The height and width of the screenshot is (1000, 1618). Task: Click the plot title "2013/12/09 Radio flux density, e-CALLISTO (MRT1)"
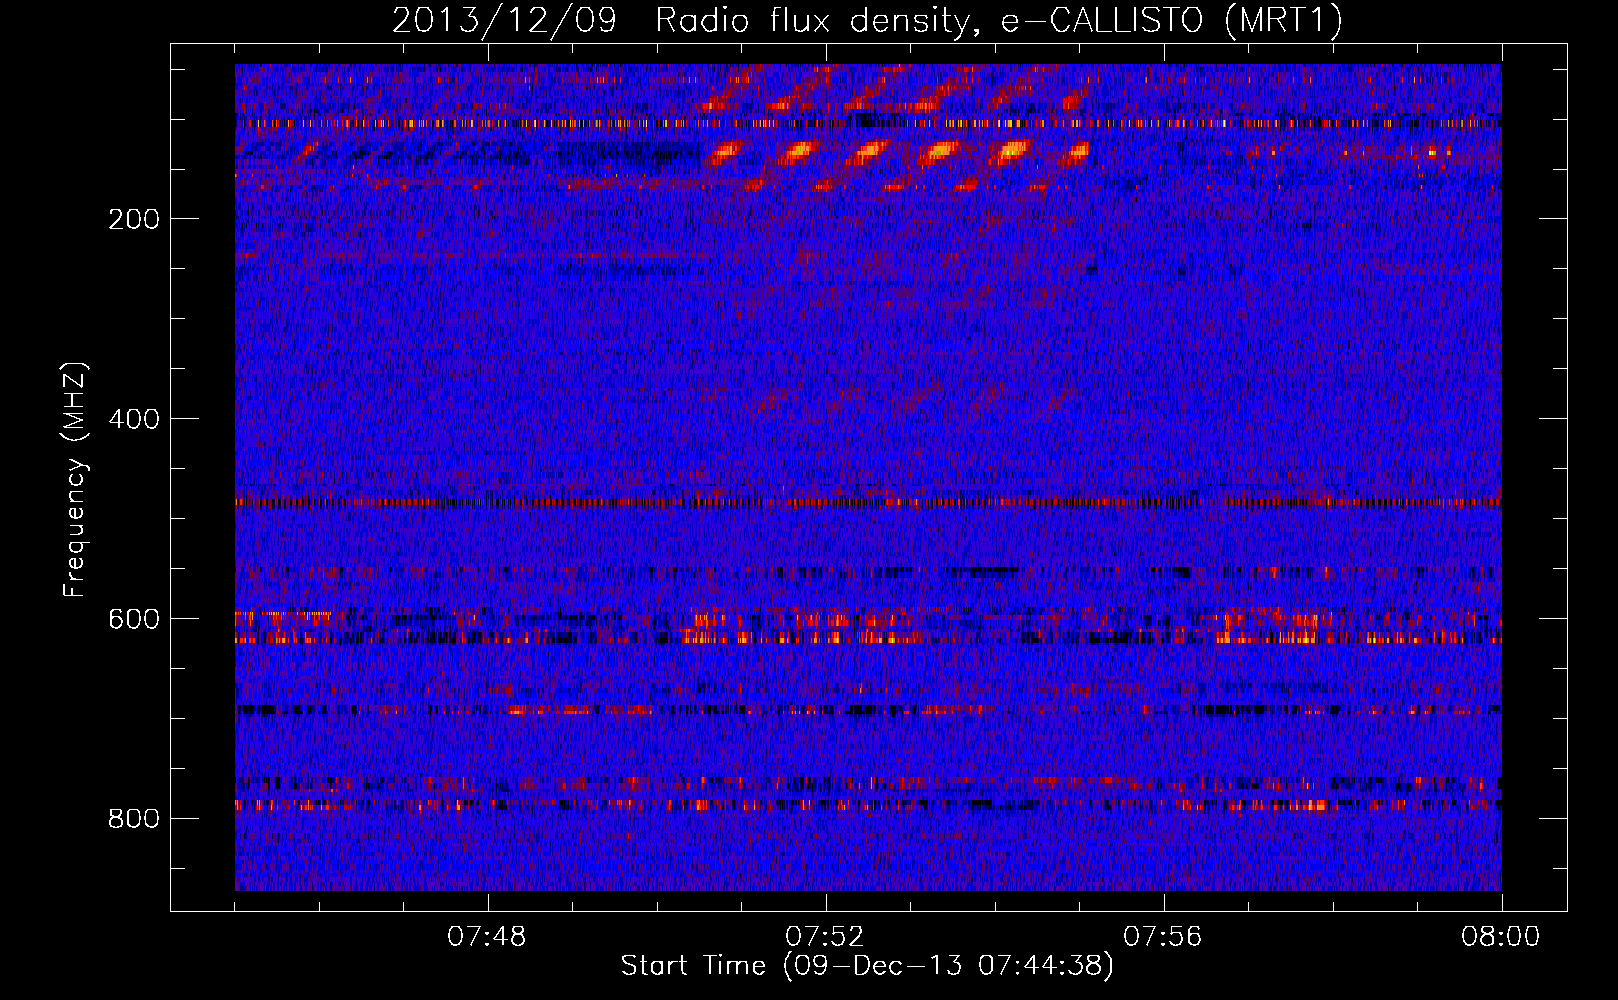click(867, 20)
